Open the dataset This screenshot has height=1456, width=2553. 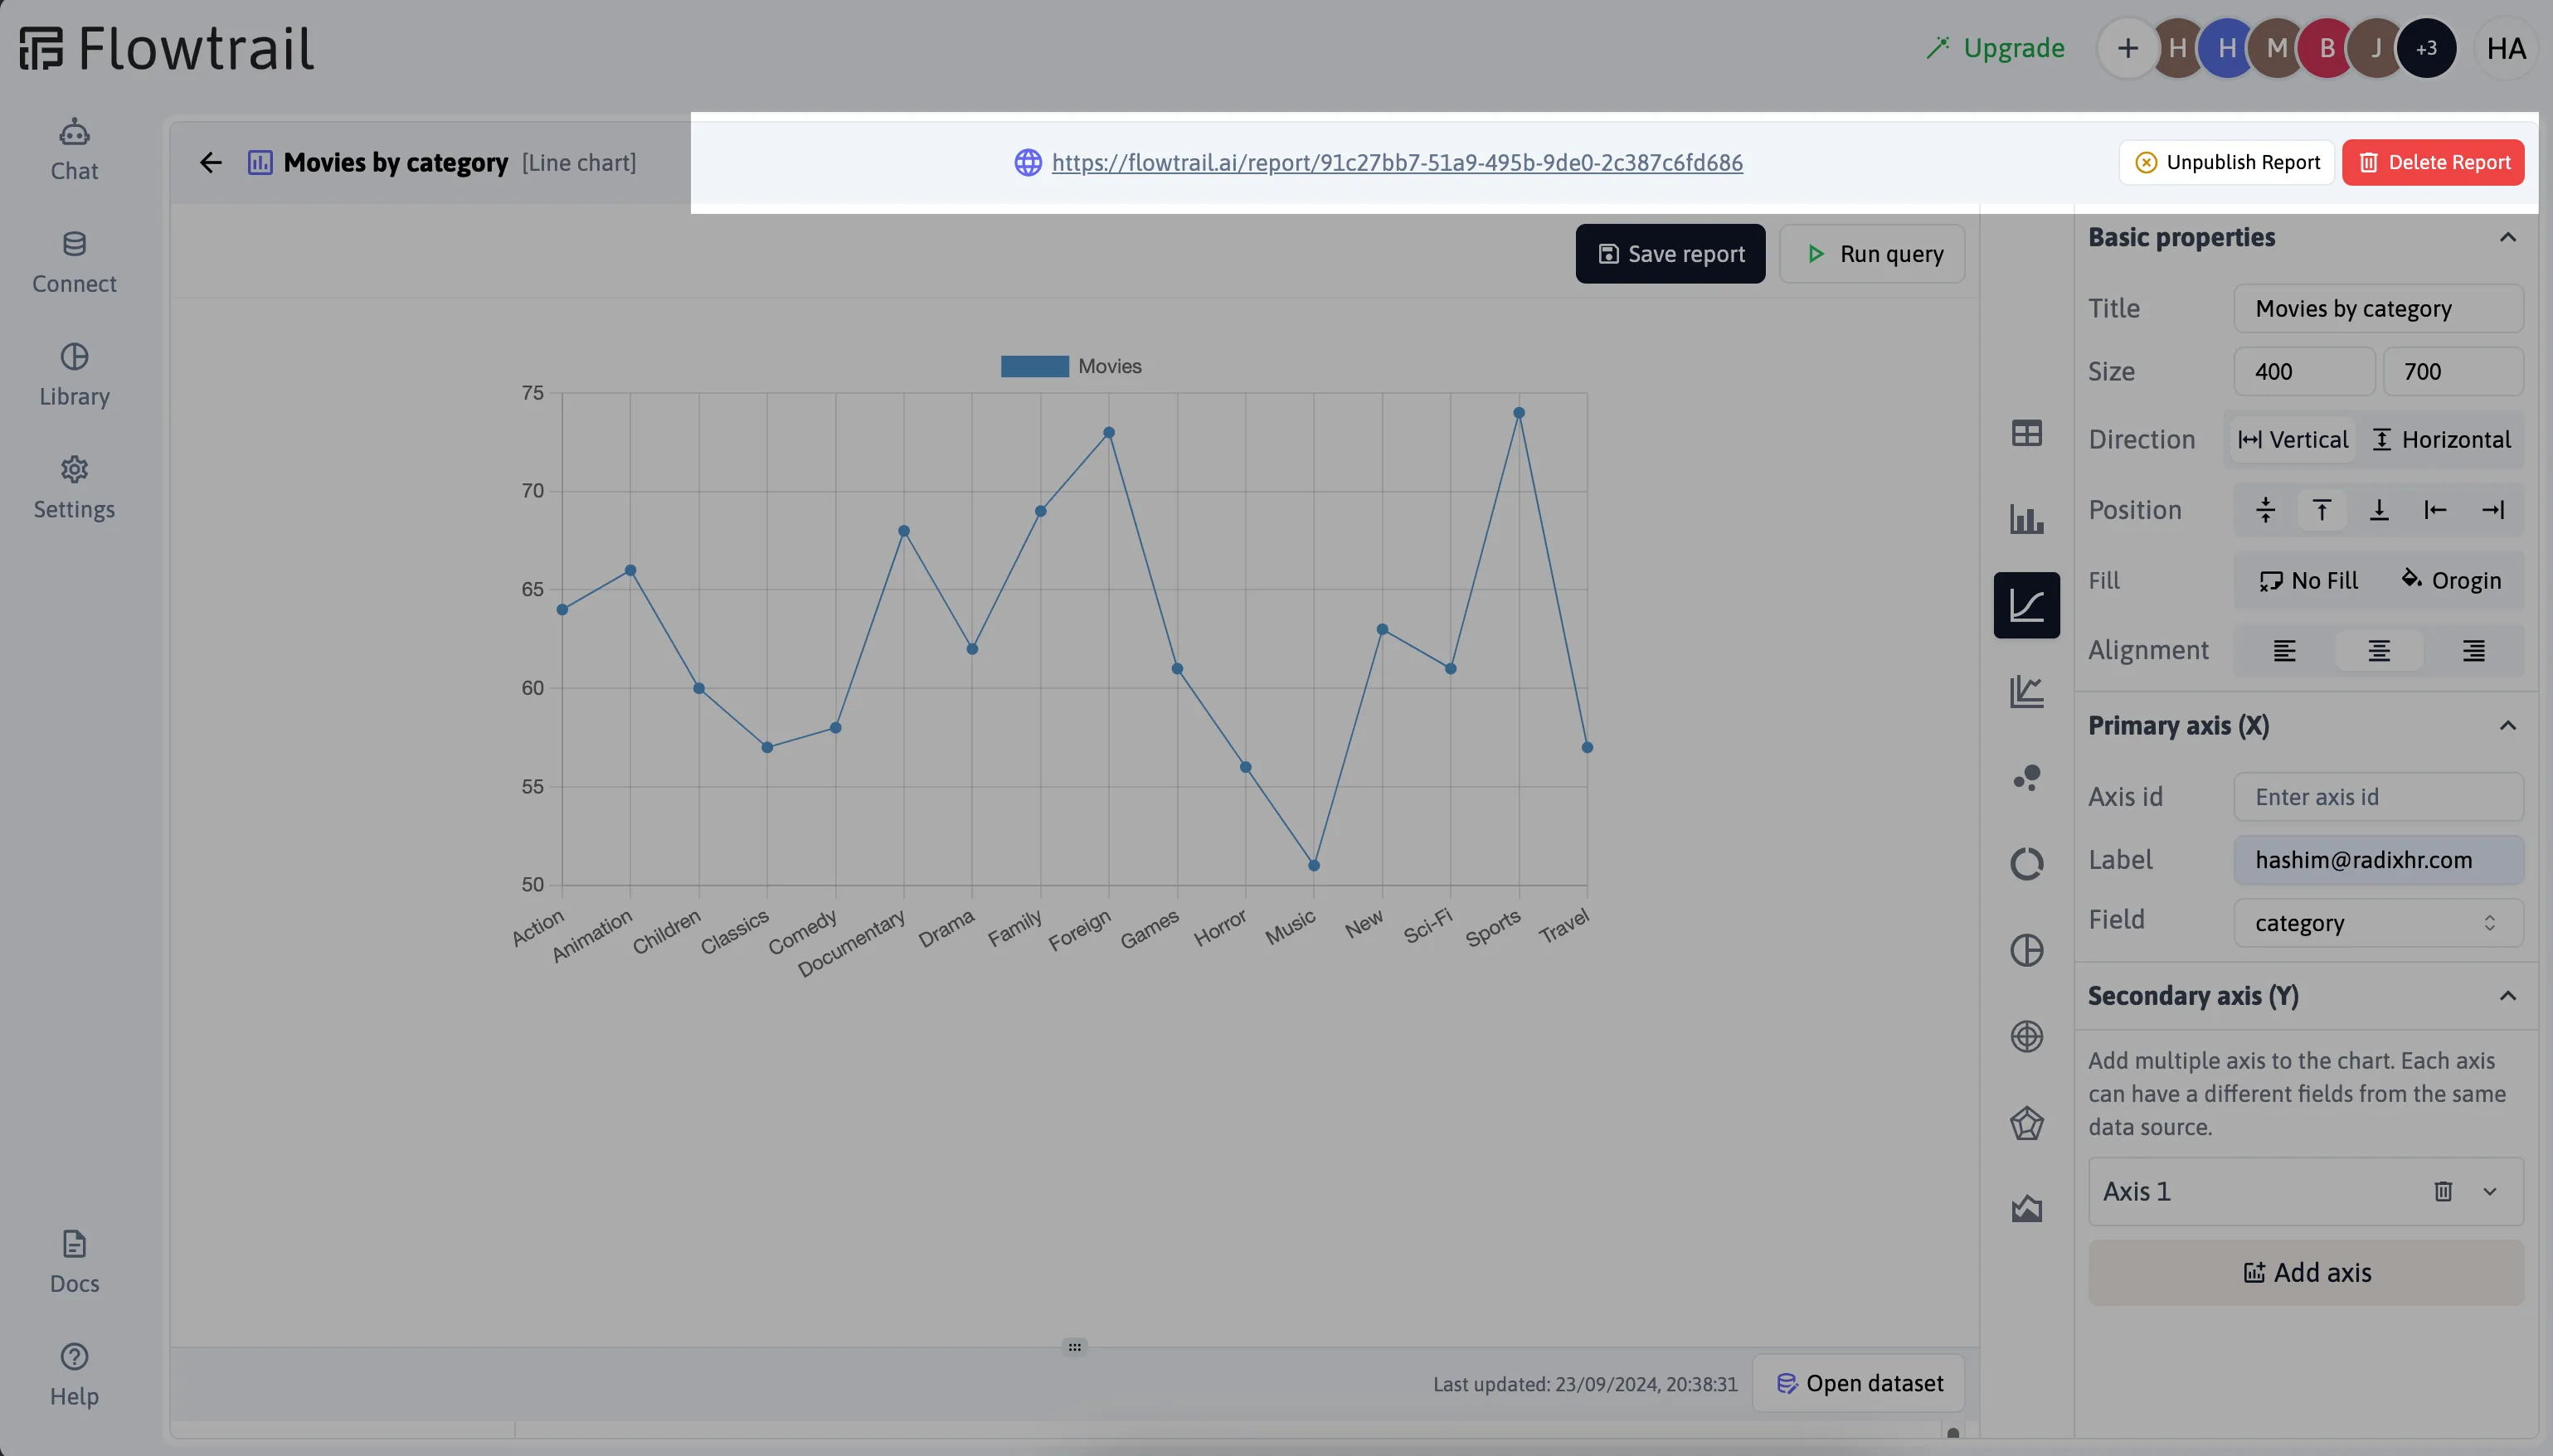[x=1858, y=1383]
